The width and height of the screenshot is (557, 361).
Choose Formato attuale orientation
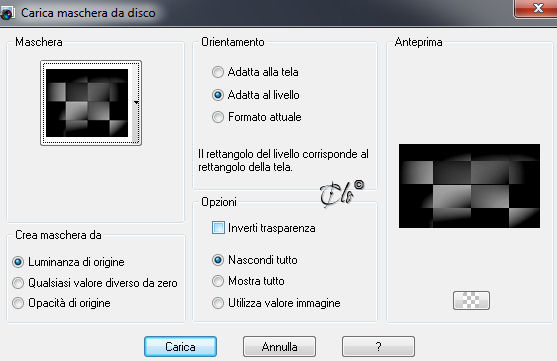click(256, 117)
